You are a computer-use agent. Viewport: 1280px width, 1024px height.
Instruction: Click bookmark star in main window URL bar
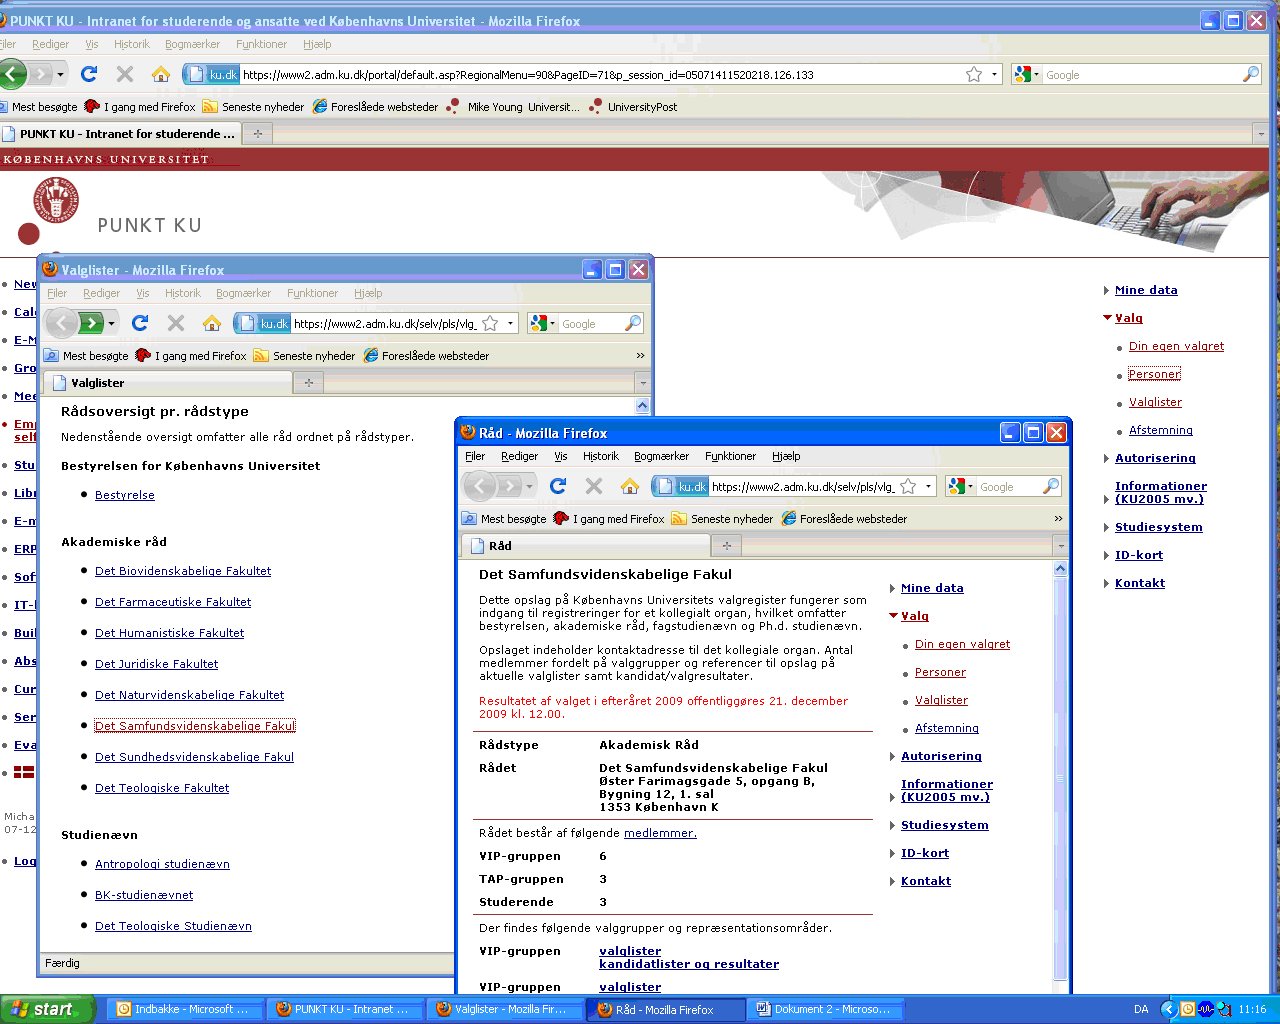pyautogui.click(x=973, y=74)
